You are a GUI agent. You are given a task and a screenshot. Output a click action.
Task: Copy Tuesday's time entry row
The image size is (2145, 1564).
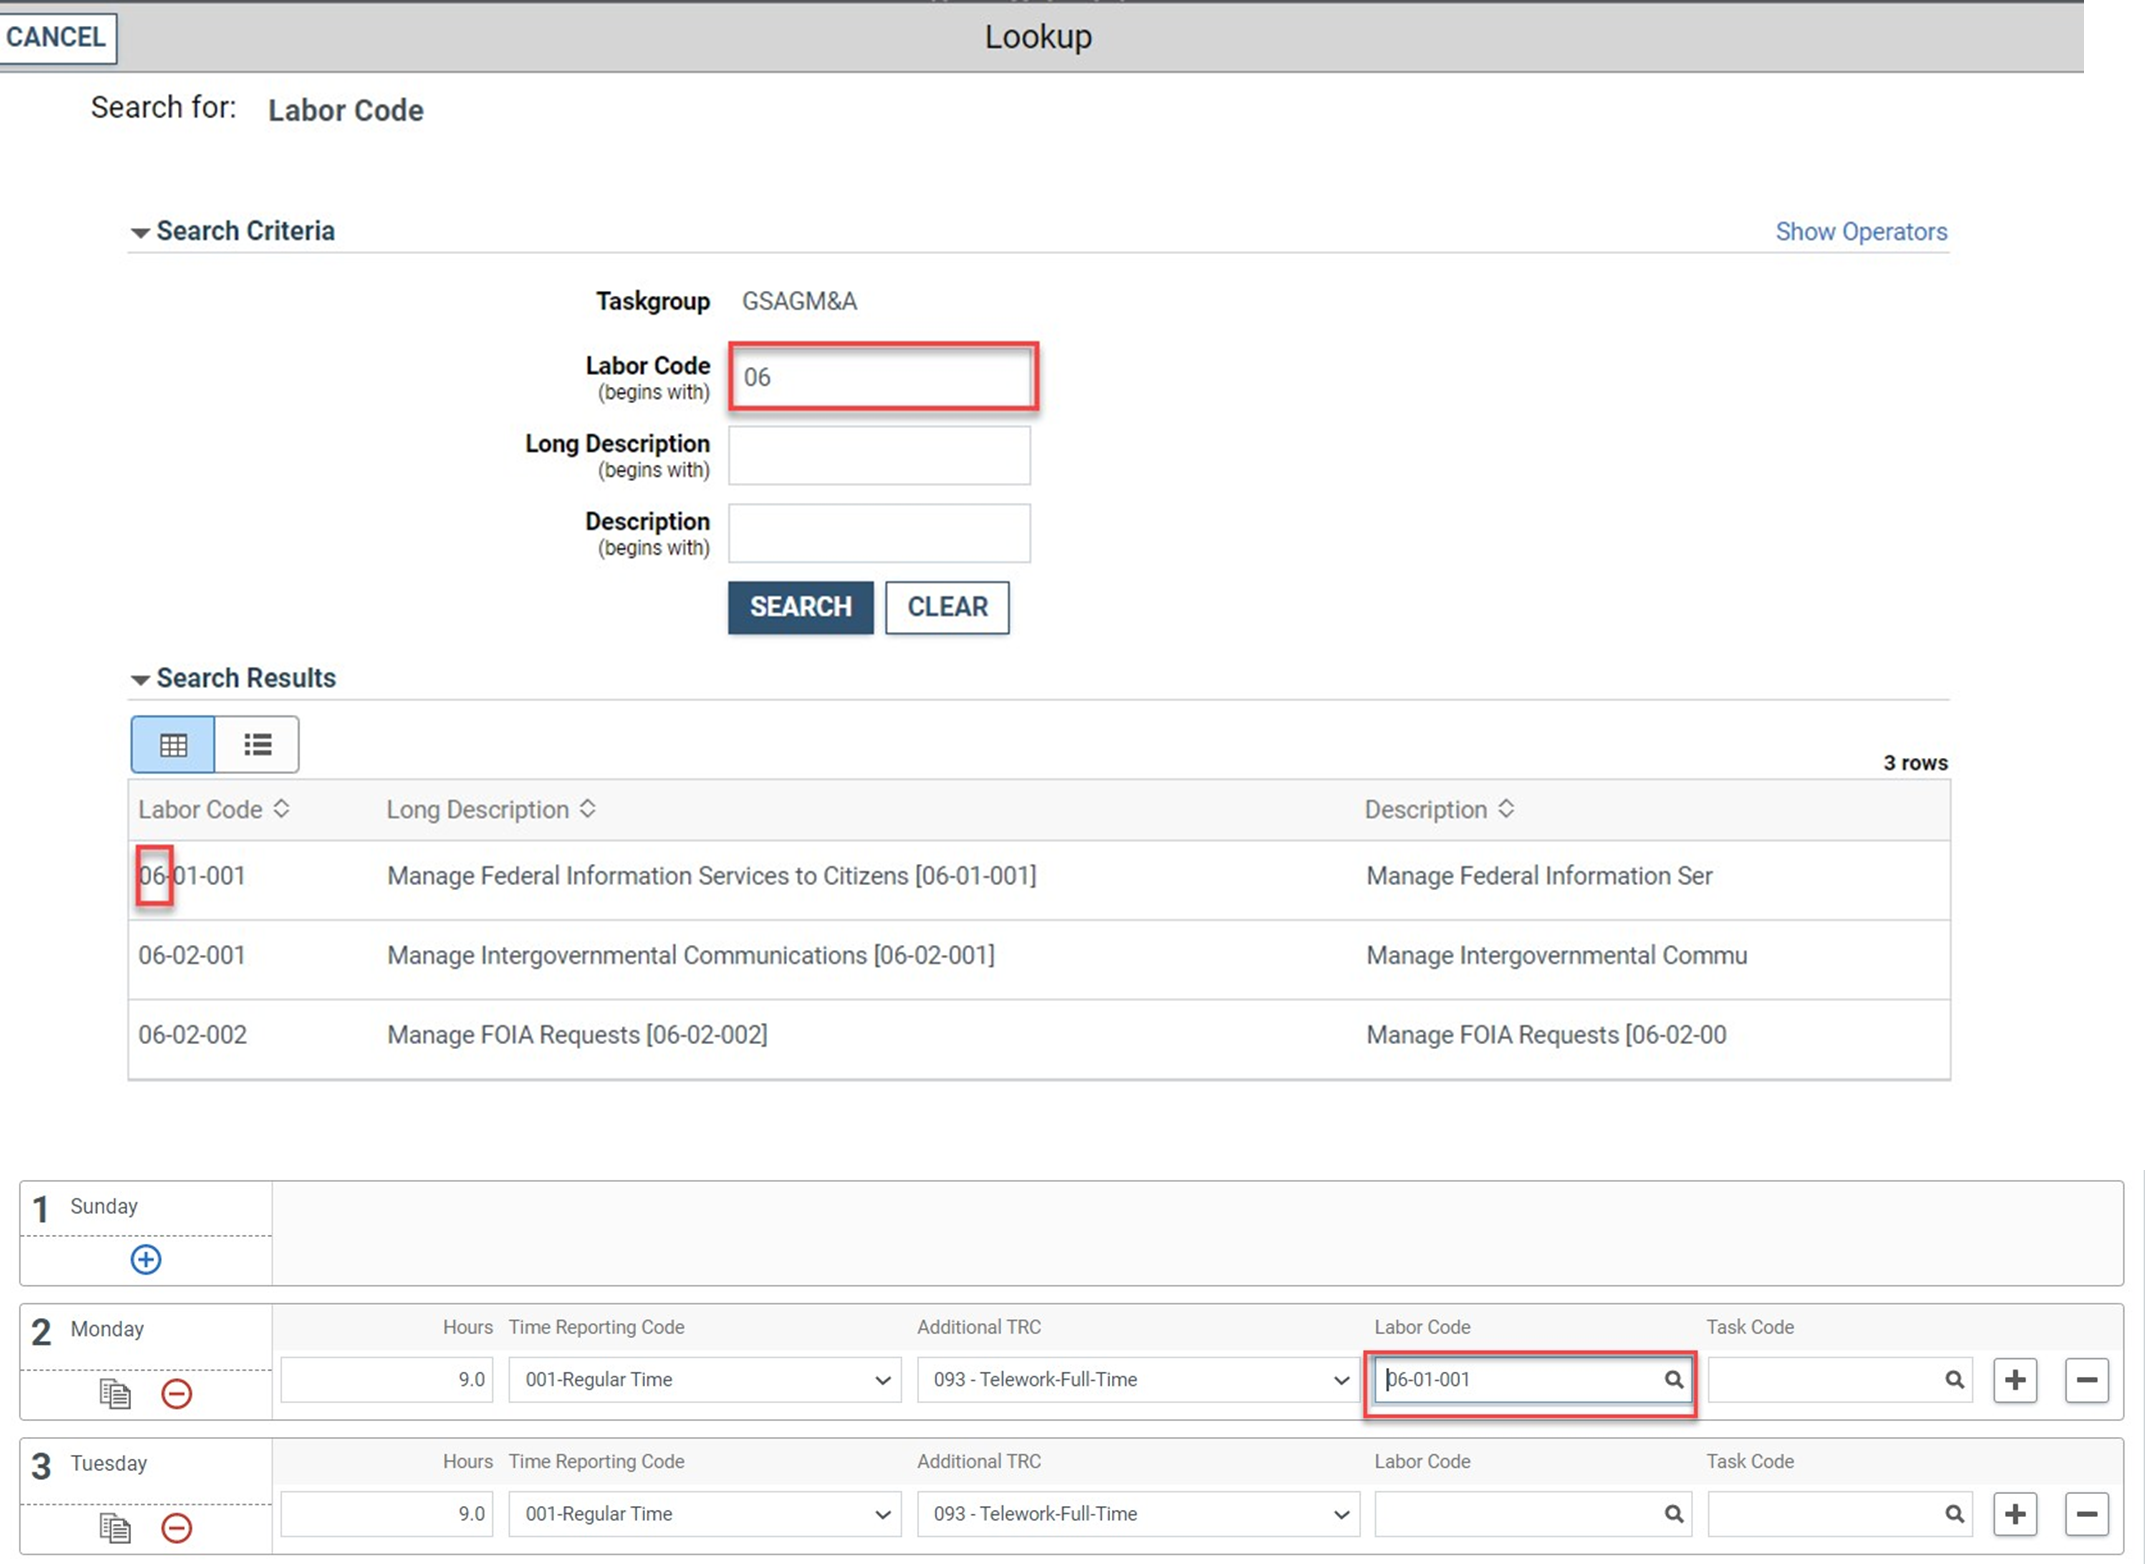coord(115,1528)
